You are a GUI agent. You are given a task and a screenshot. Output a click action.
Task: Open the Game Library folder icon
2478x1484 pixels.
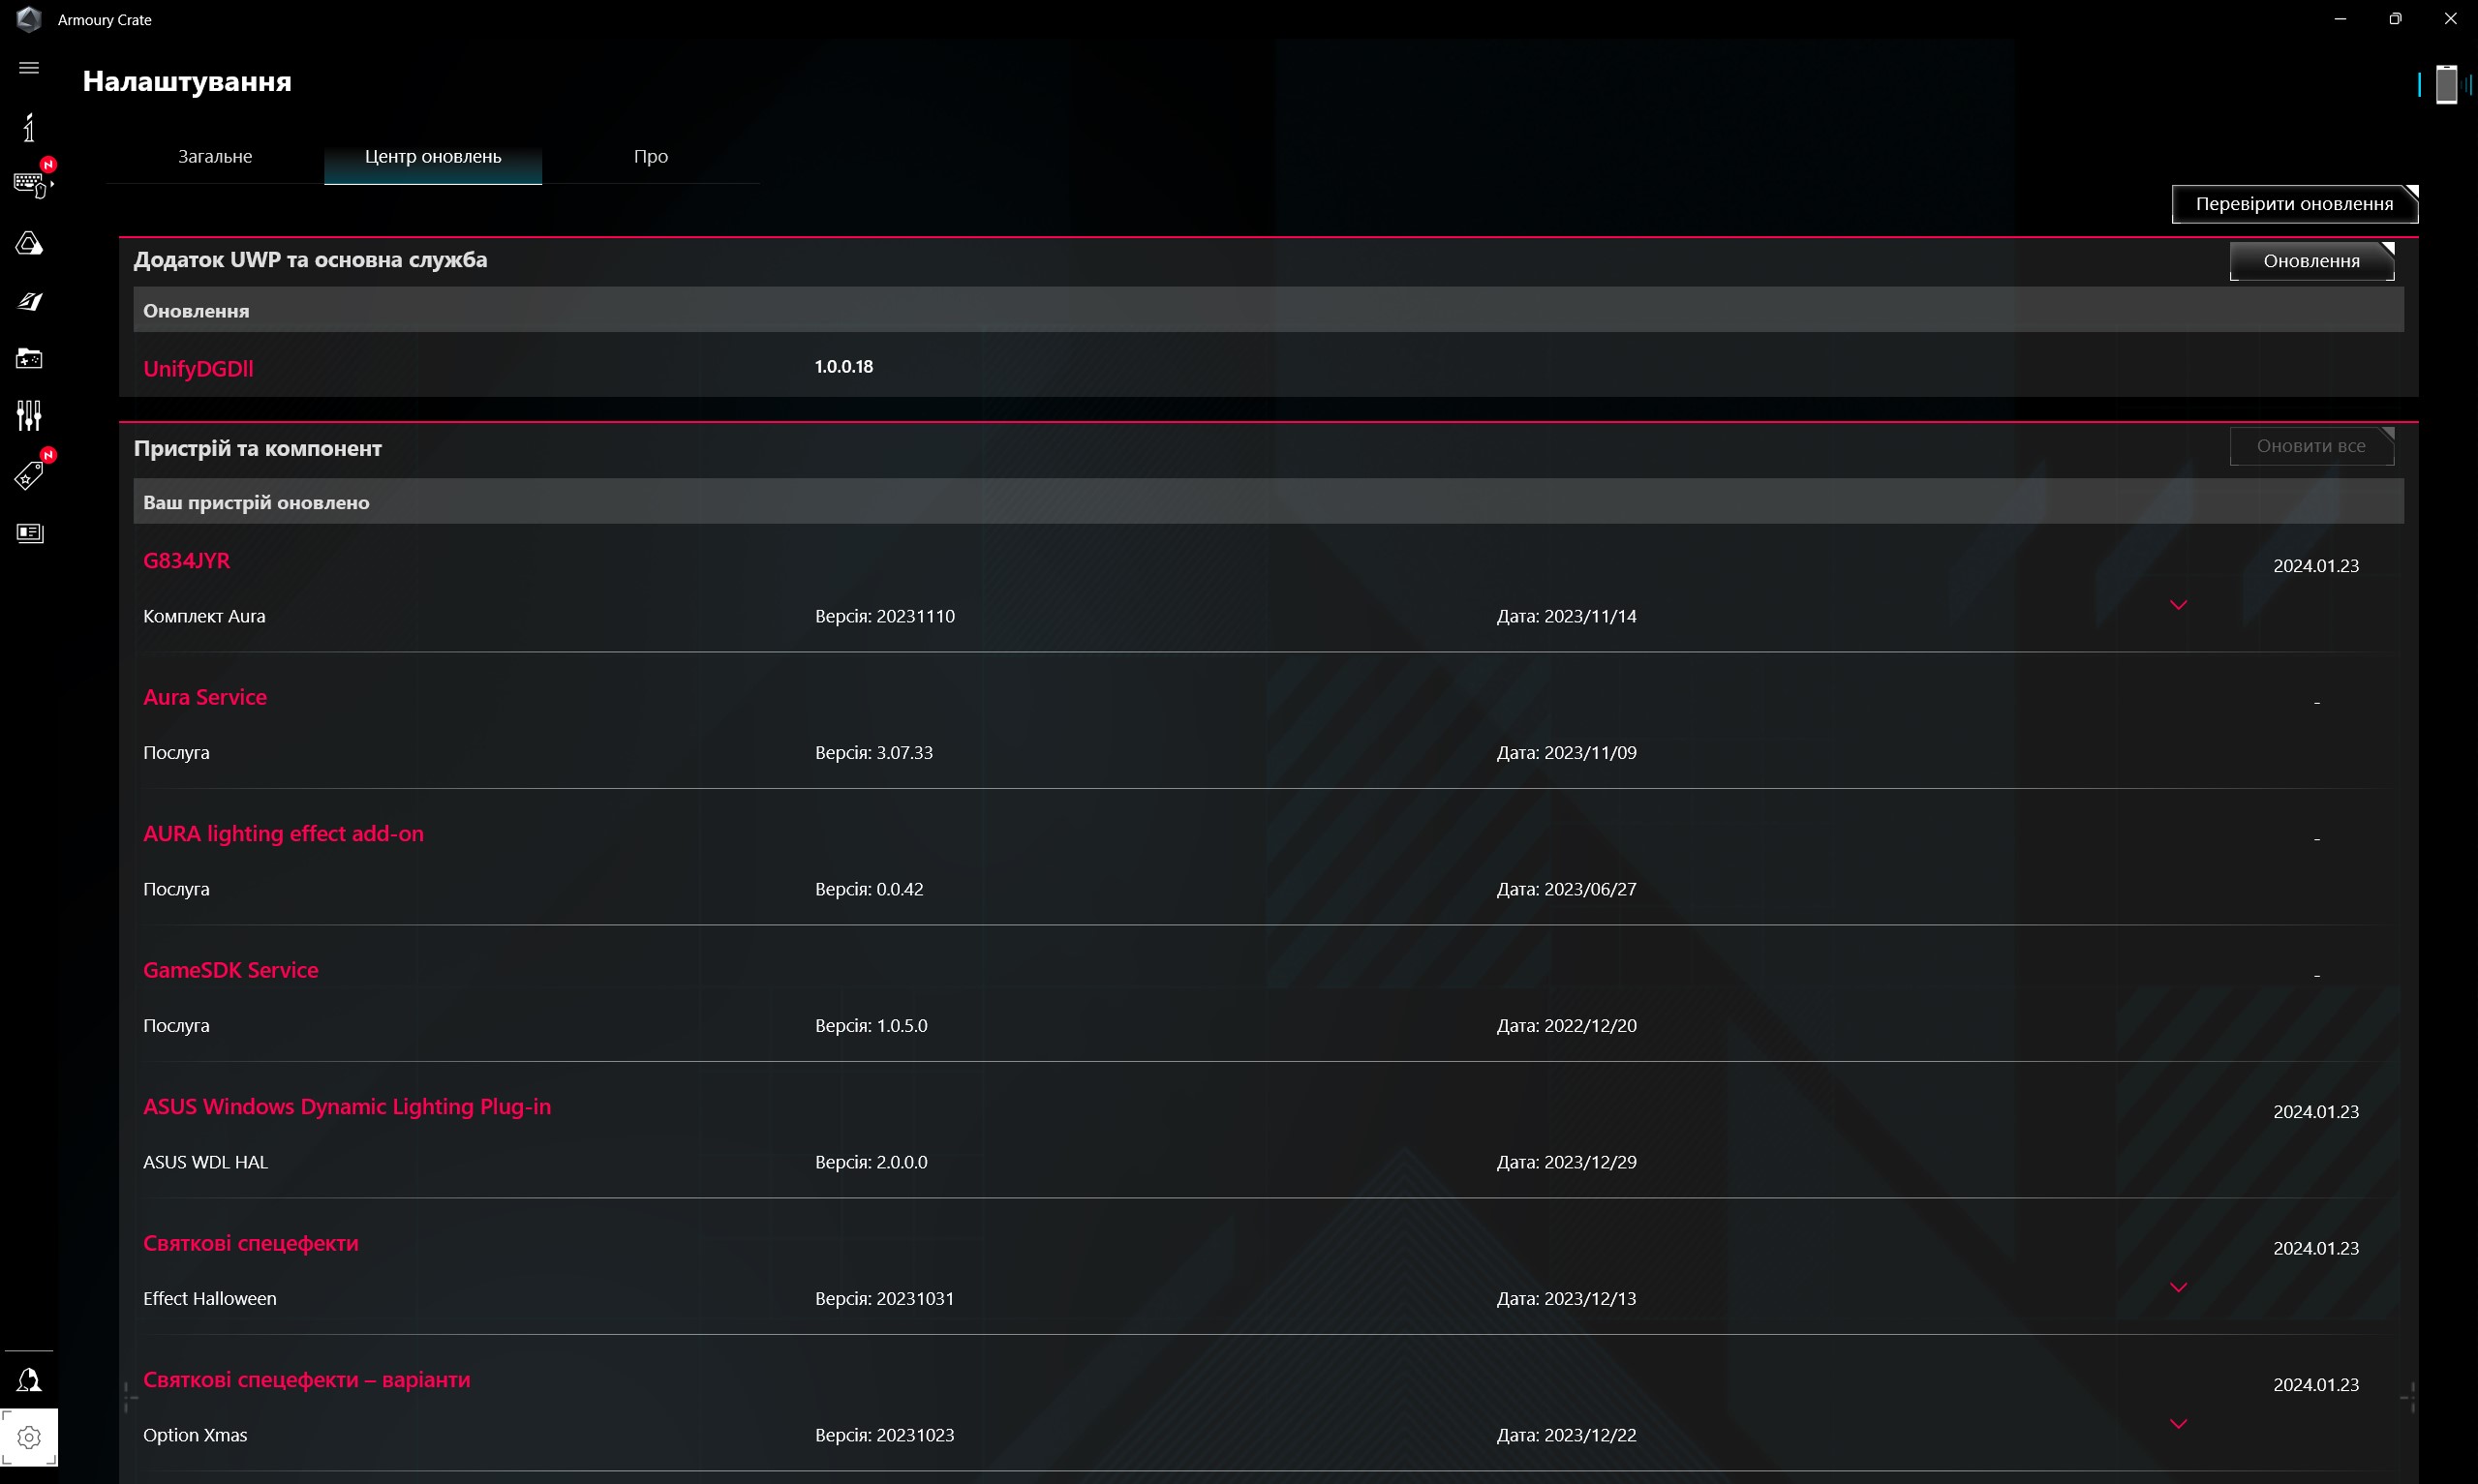[x=29, y=358]
